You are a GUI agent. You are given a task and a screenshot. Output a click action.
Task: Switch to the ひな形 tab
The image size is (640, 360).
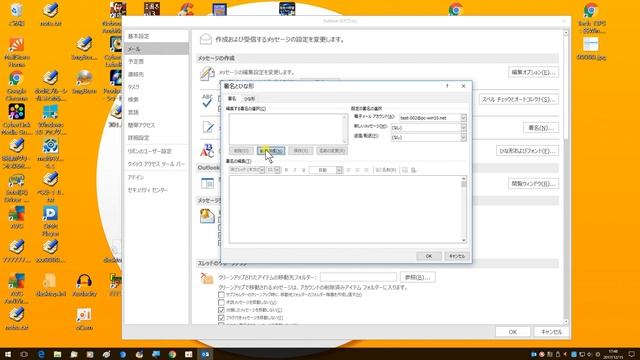click(249, 99)
